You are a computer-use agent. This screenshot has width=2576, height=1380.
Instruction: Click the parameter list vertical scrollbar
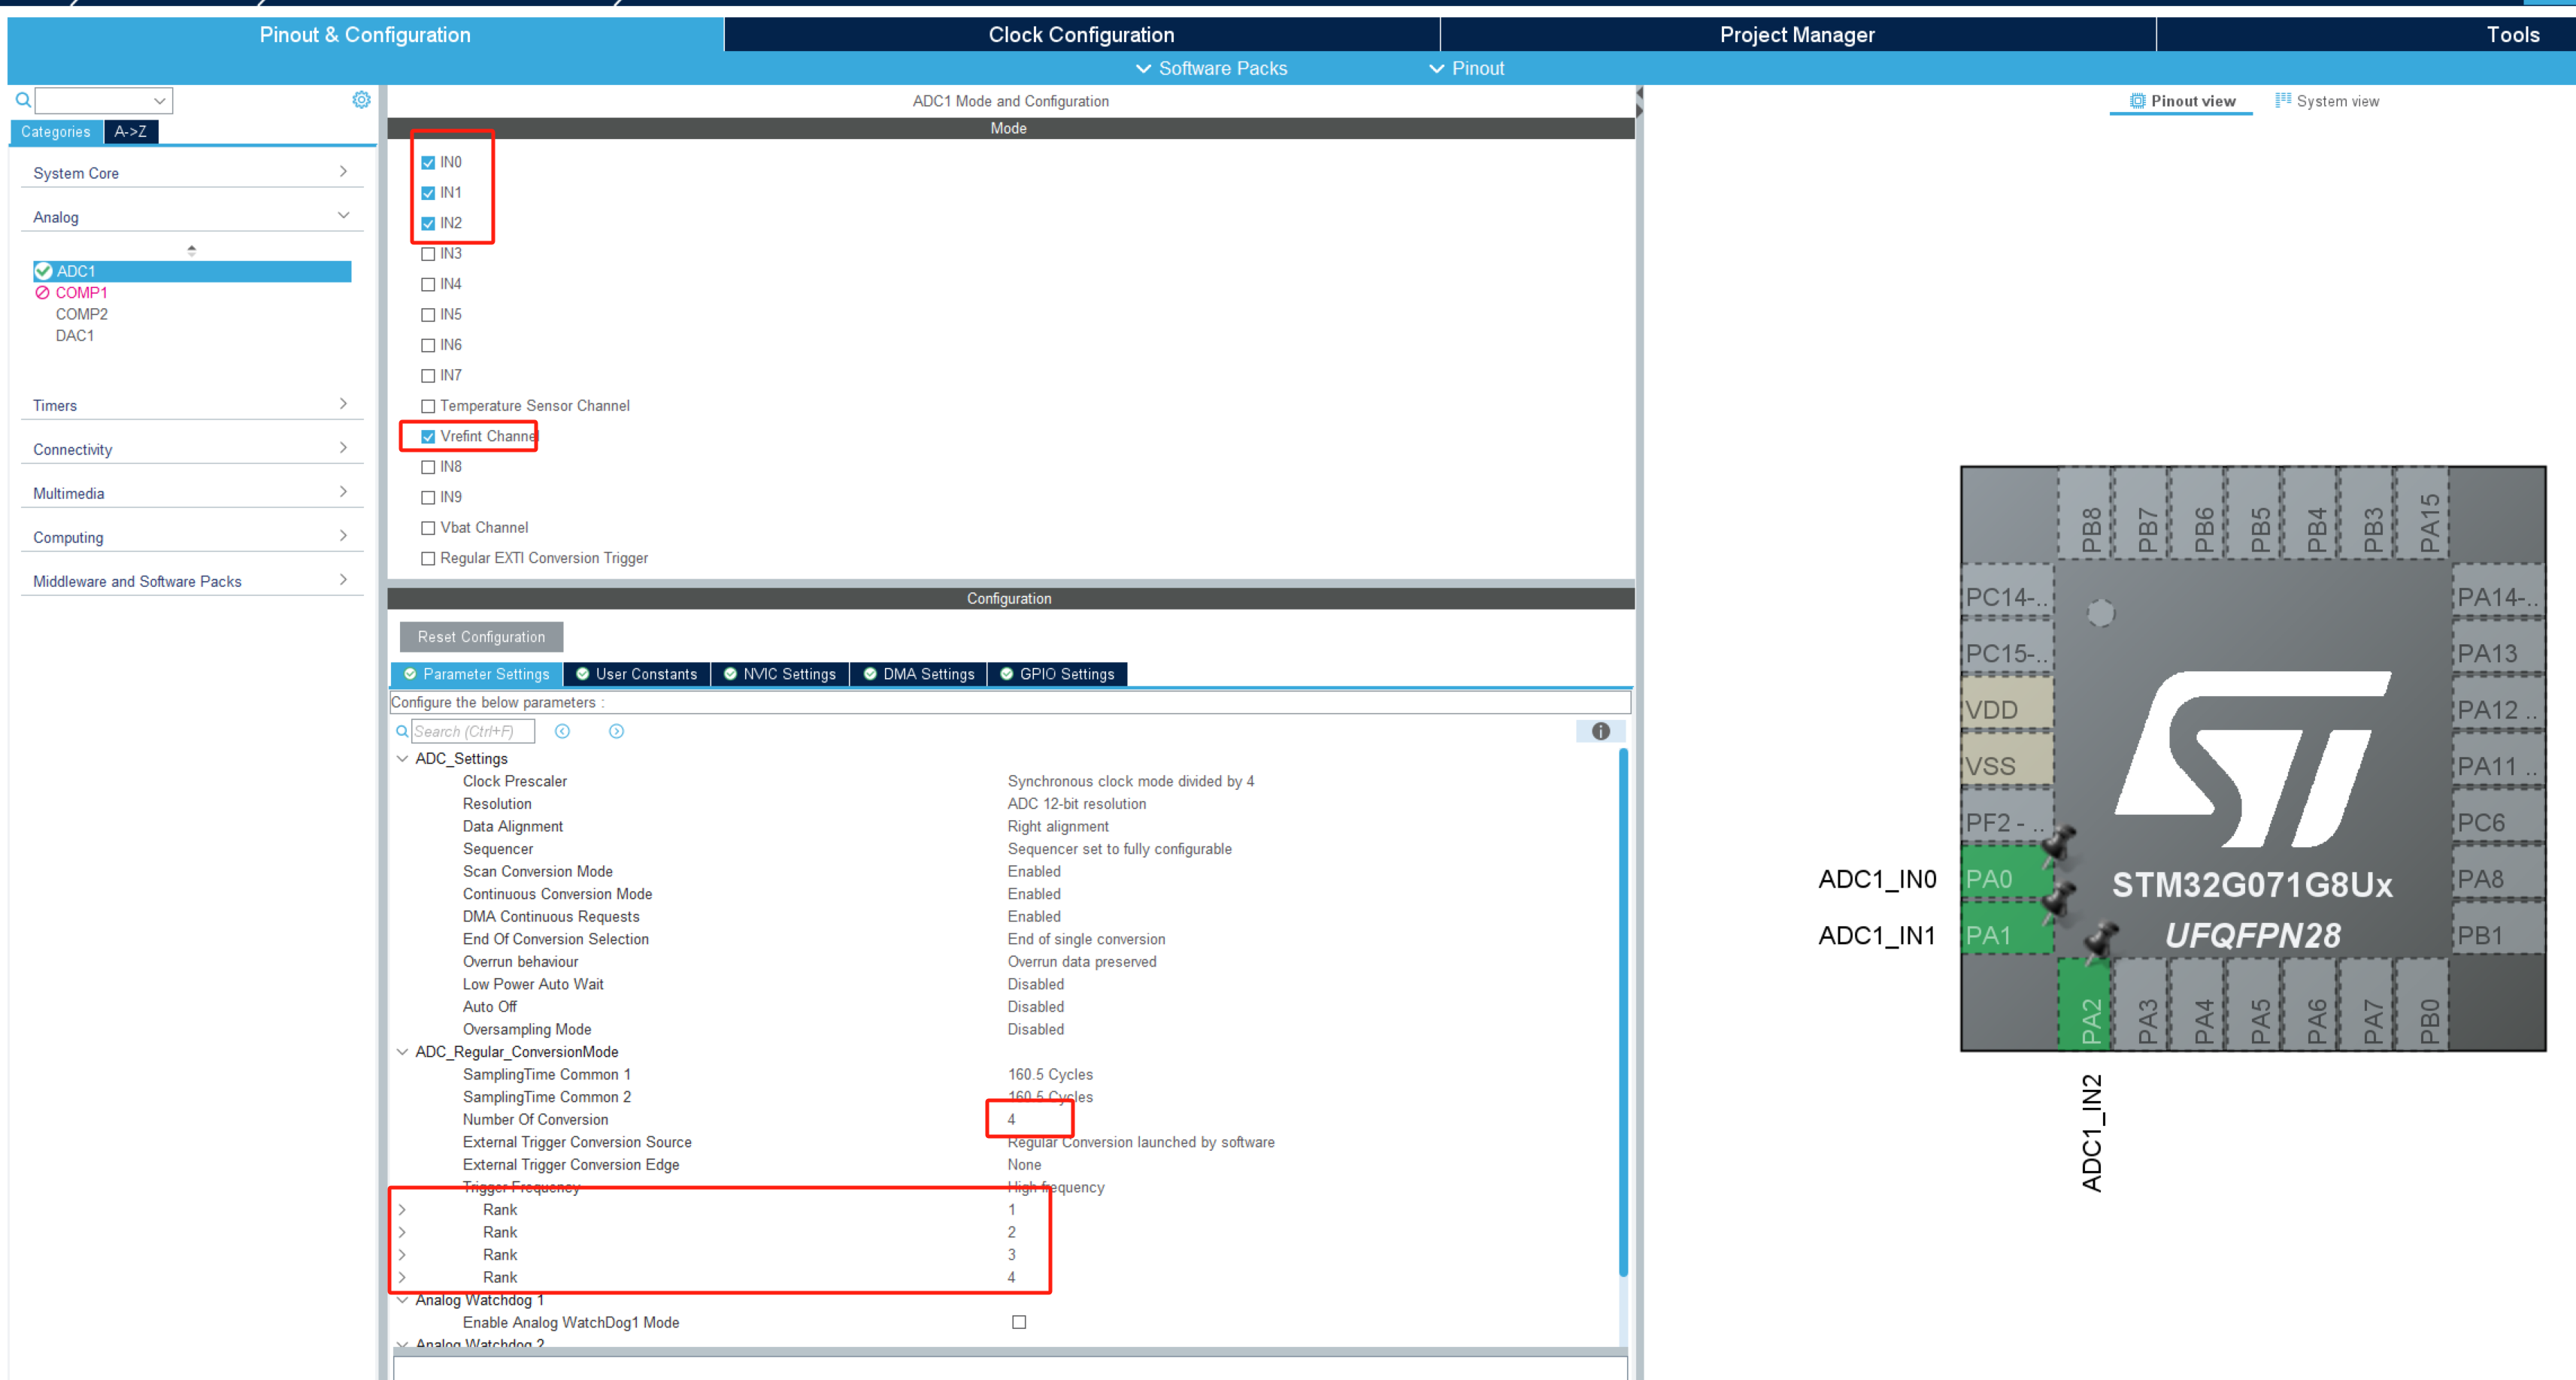pos(1622,1010)
